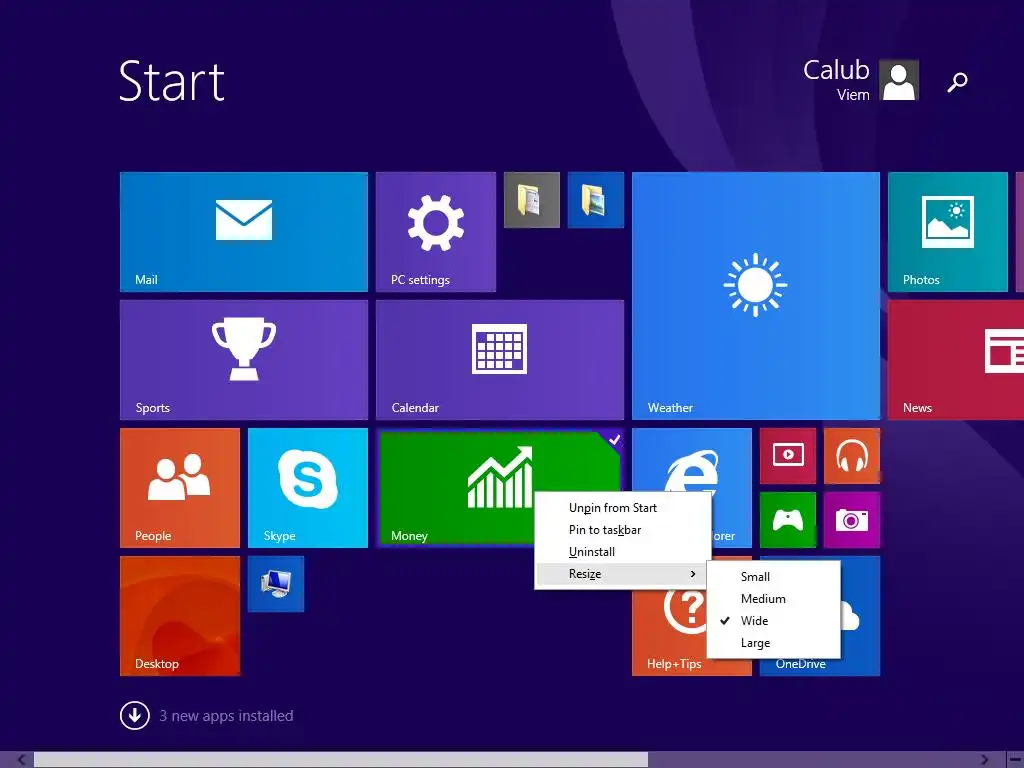This screenshot has width=1024, height=768.
Task: Open the Photos tile
Action: (948, 232)
